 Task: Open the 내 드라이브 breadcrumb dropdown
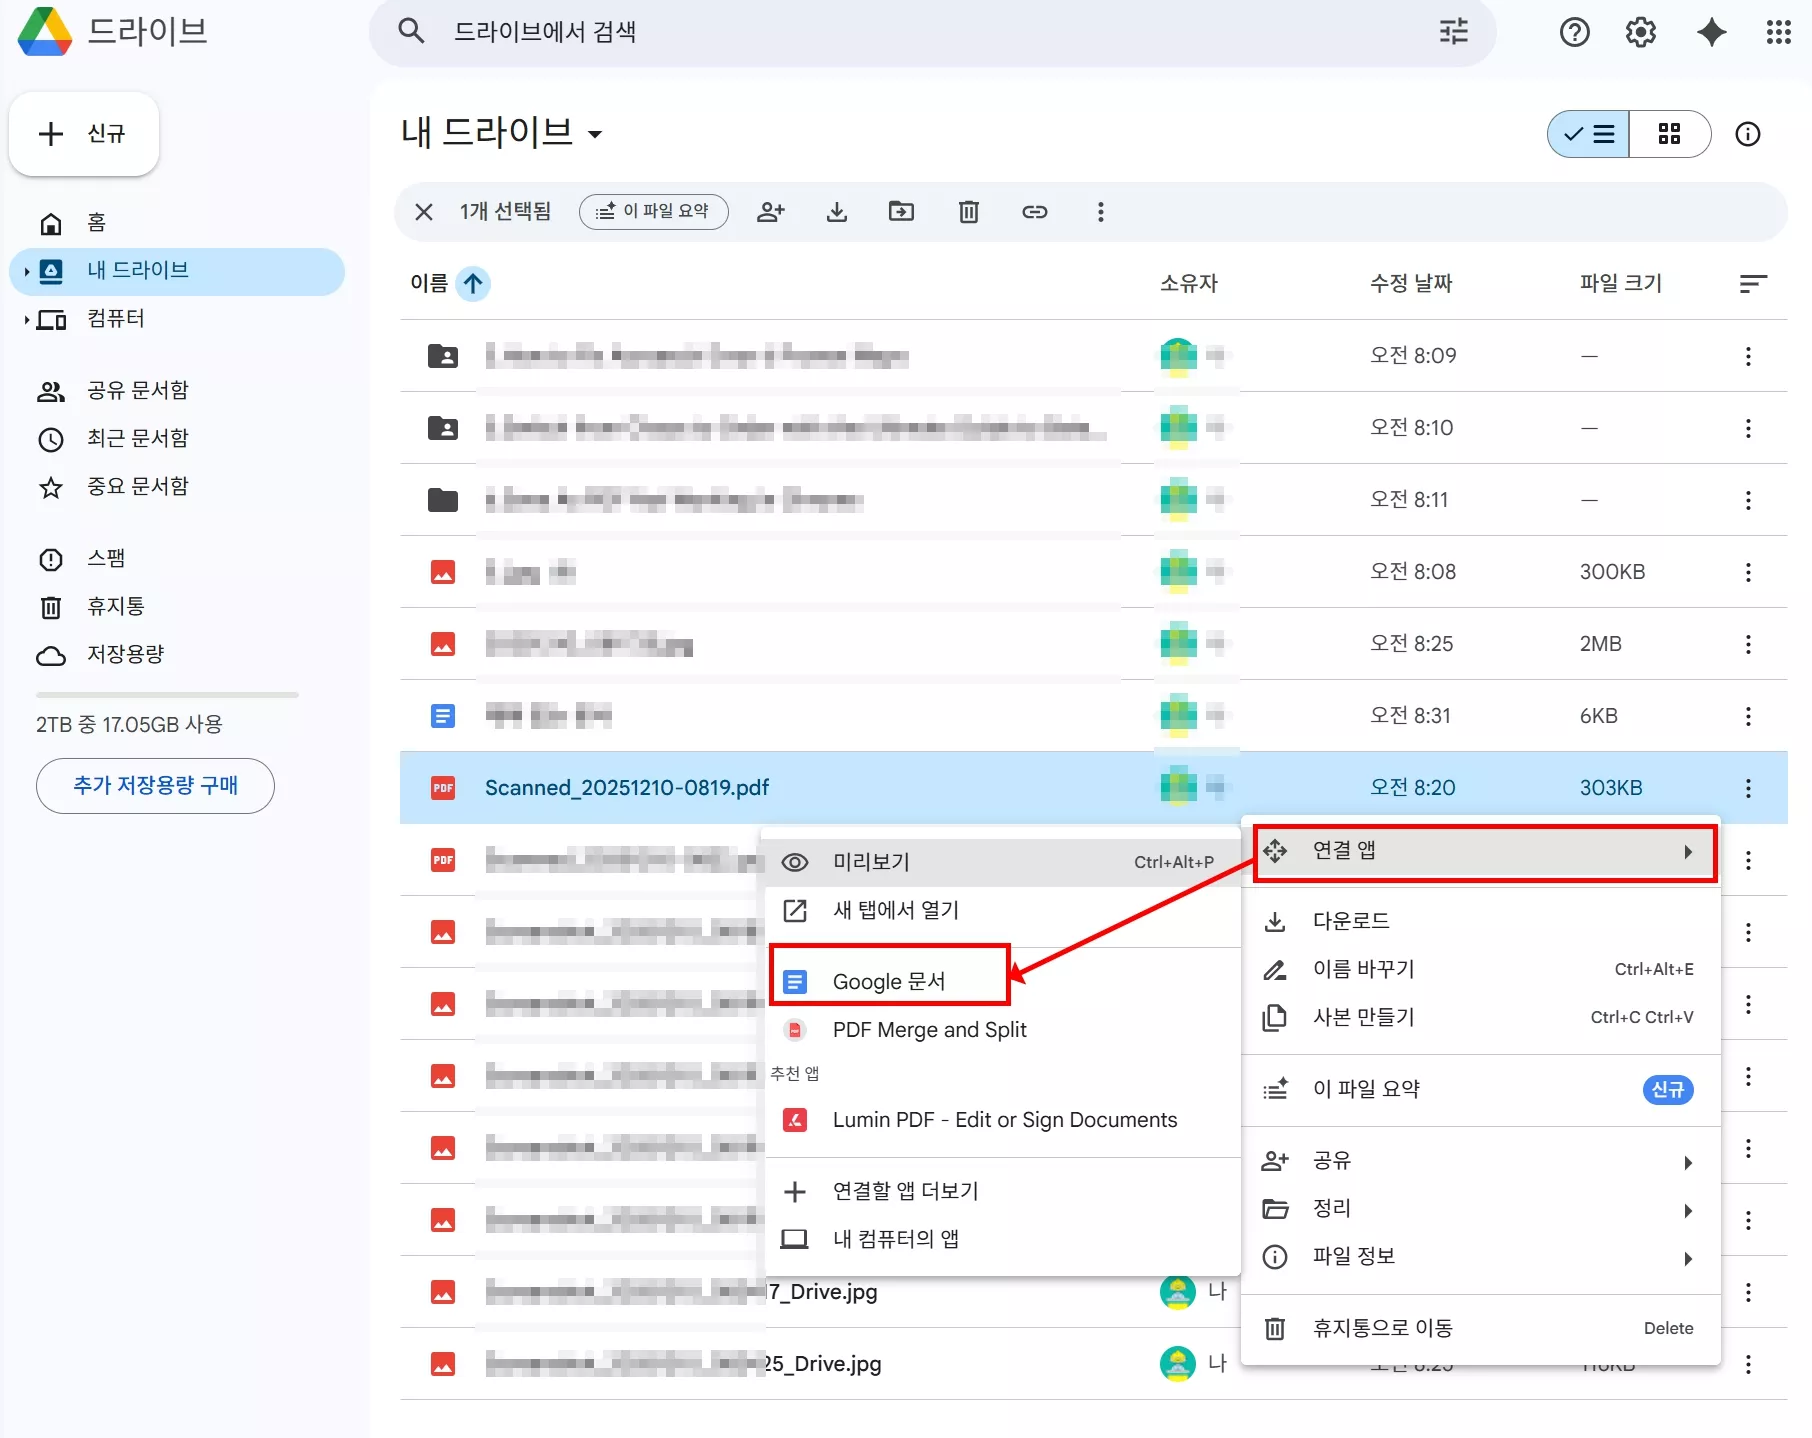(x=597, y=134)
